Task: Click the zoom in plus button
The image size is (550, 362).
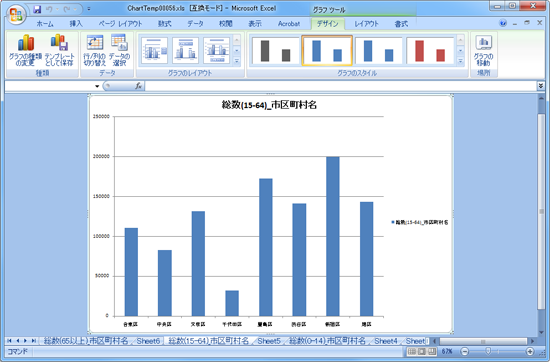Action: [529, 351]
